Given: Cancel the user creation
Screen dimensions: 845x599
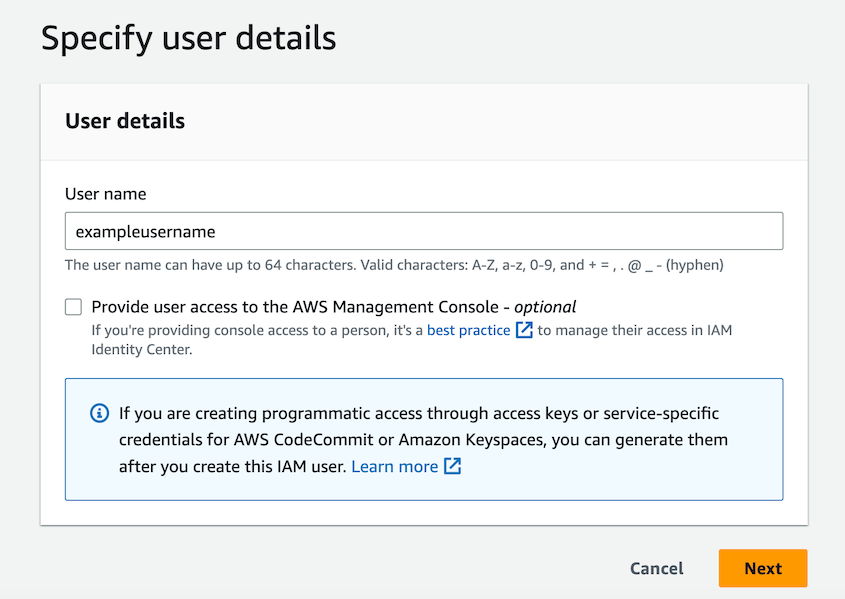Looking at the screenshot, I should 656,568.
